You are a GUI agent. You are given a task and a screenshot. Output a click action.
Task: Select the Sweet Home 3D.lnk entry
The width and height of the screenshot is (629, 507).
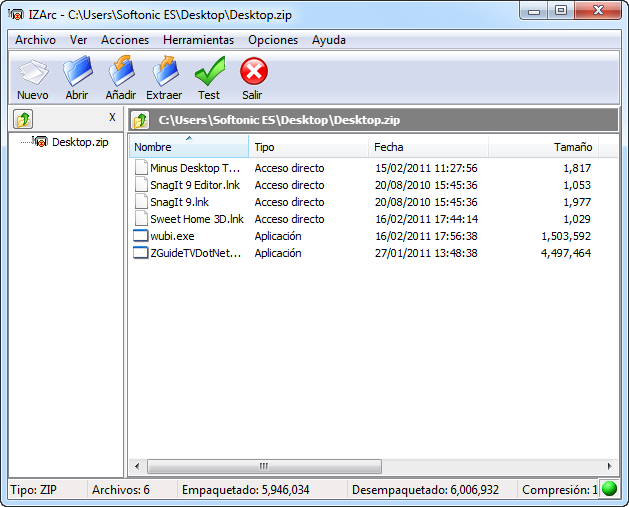pos(197,219)
